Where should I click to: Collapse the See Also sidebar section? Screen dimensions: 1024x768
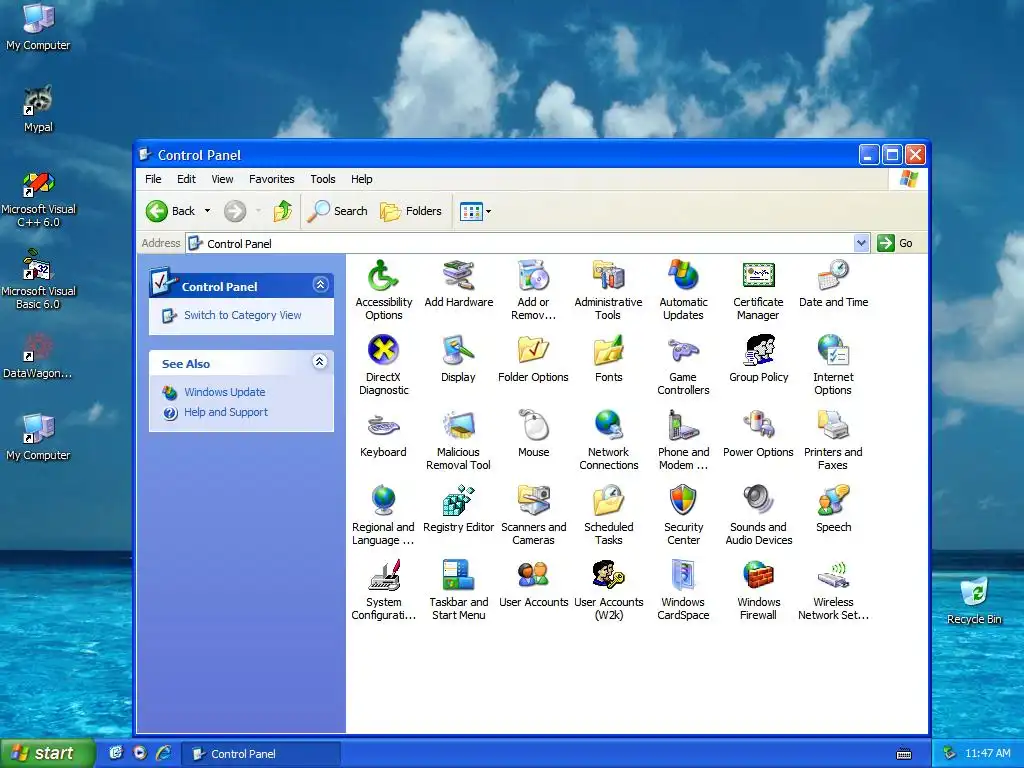[x=319, y=362]
